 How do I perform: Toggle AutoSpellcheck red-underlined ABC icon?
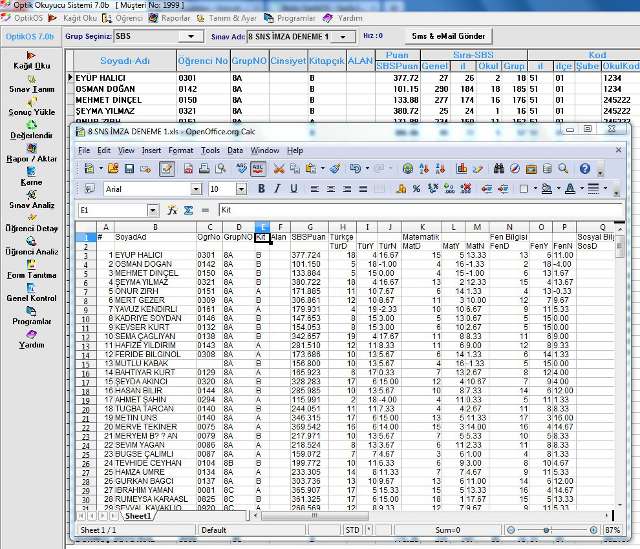point(259,169)
